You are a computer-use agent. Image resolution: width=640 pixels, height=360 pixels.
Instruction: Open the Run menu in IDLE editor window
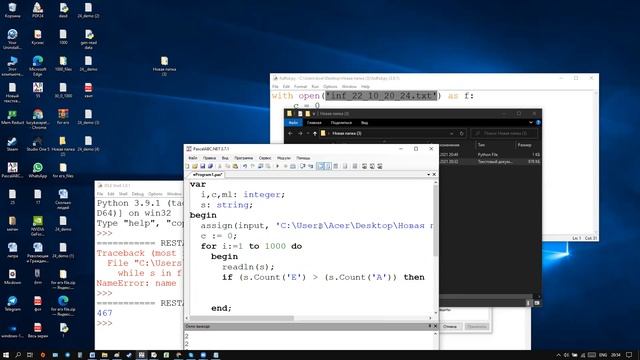pos(315,87)
